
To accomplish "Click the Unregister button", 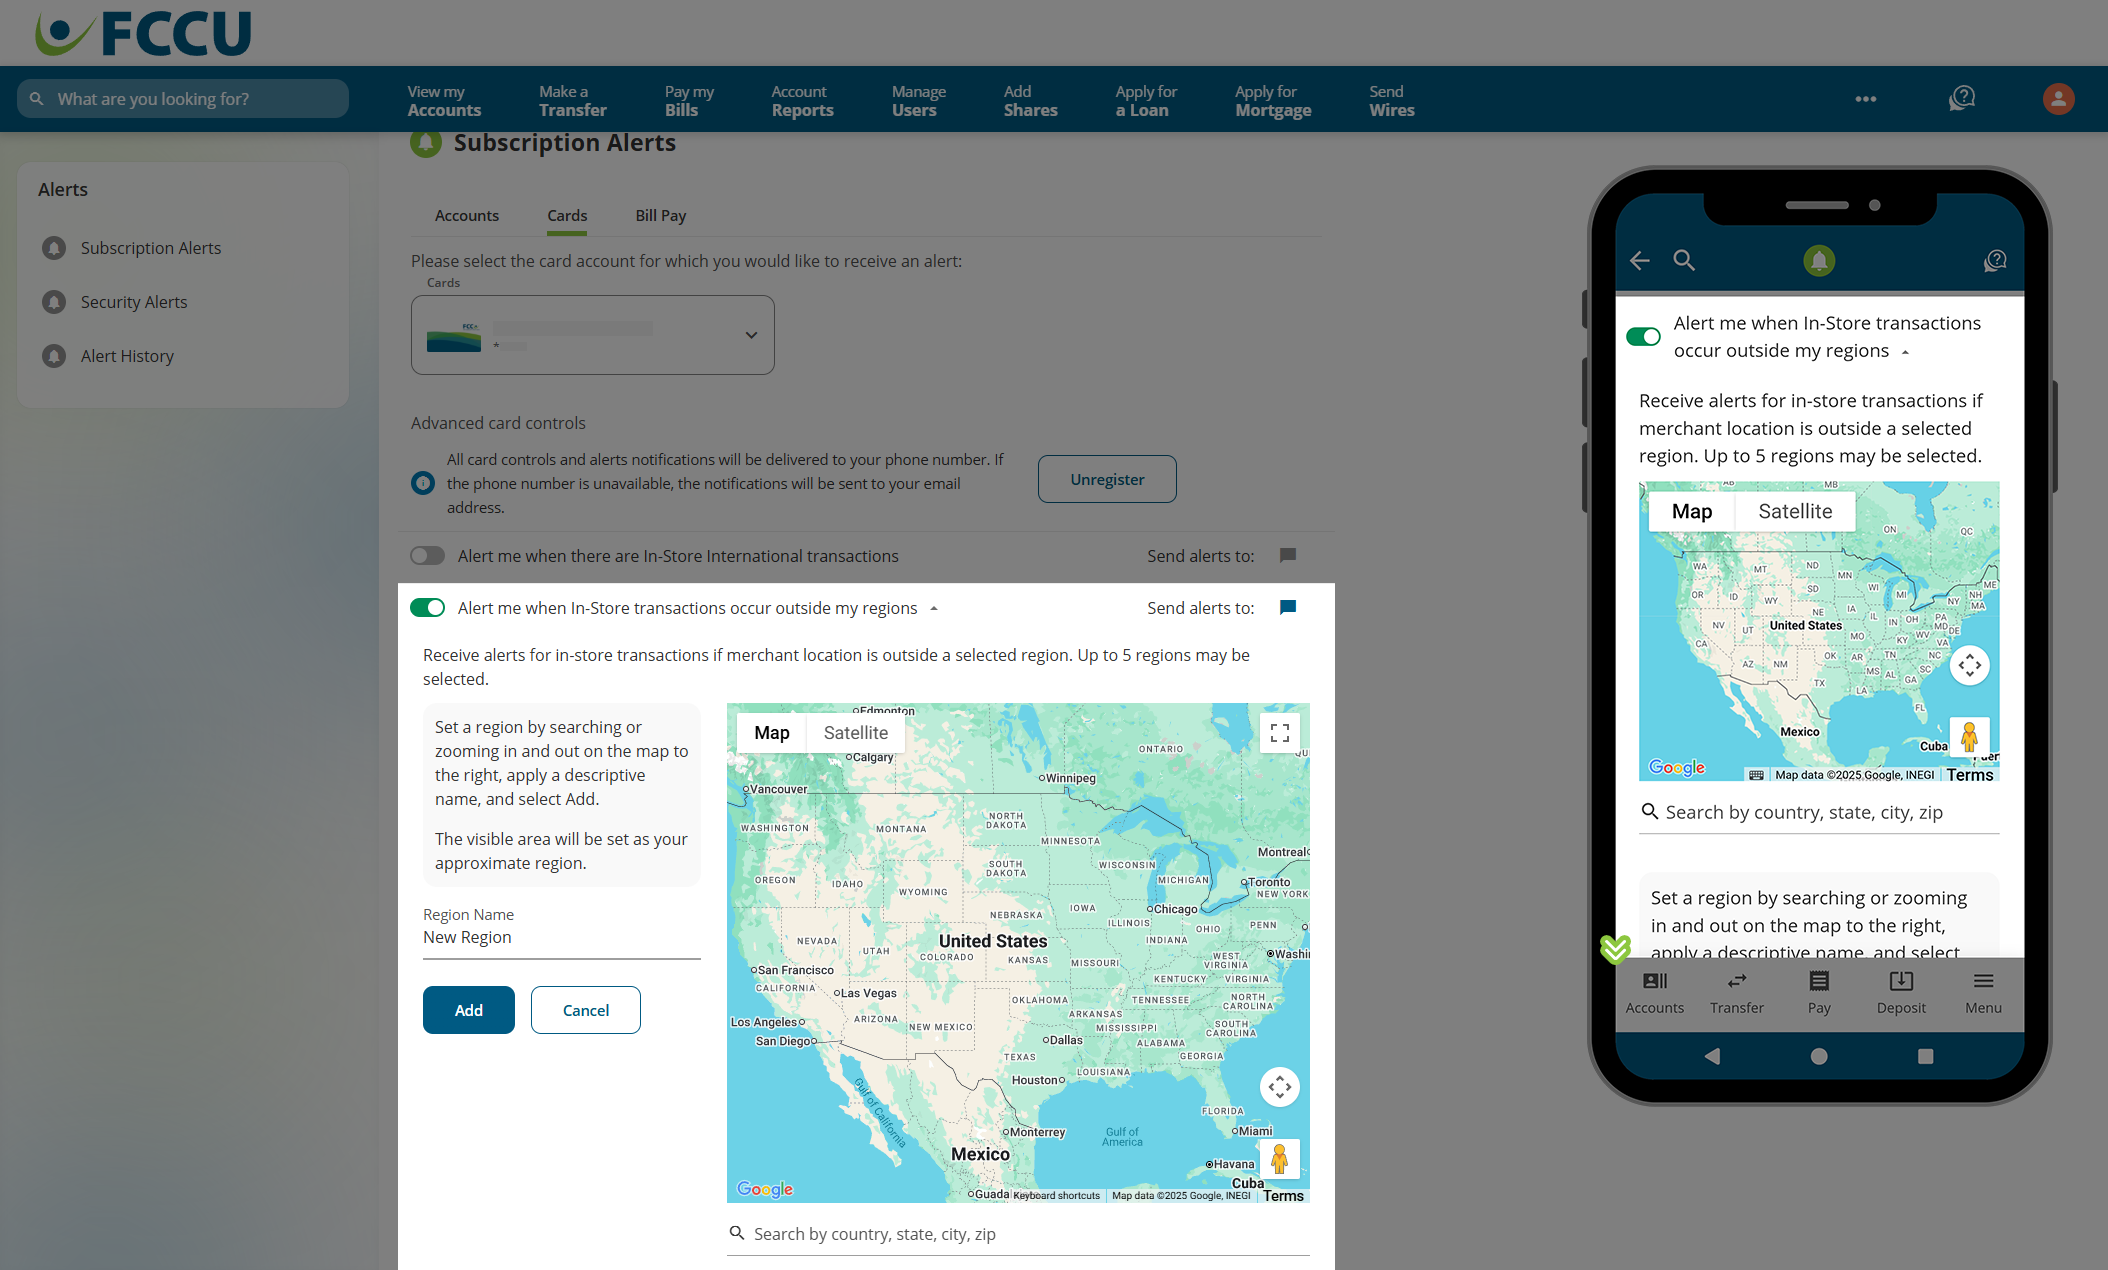I will (1106, 479).
